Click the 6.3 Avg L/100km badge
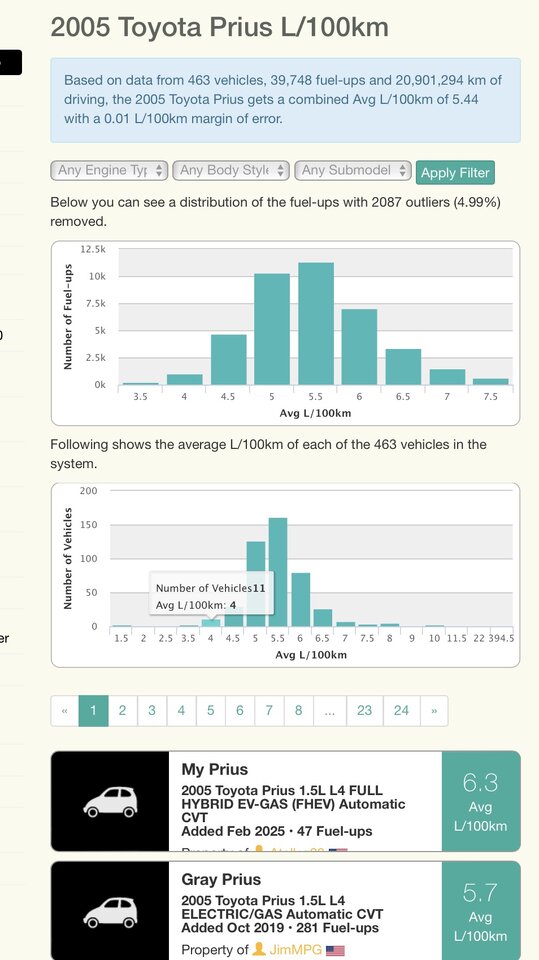Viewport: 539px width, 960px height. (x=481, y=801)
